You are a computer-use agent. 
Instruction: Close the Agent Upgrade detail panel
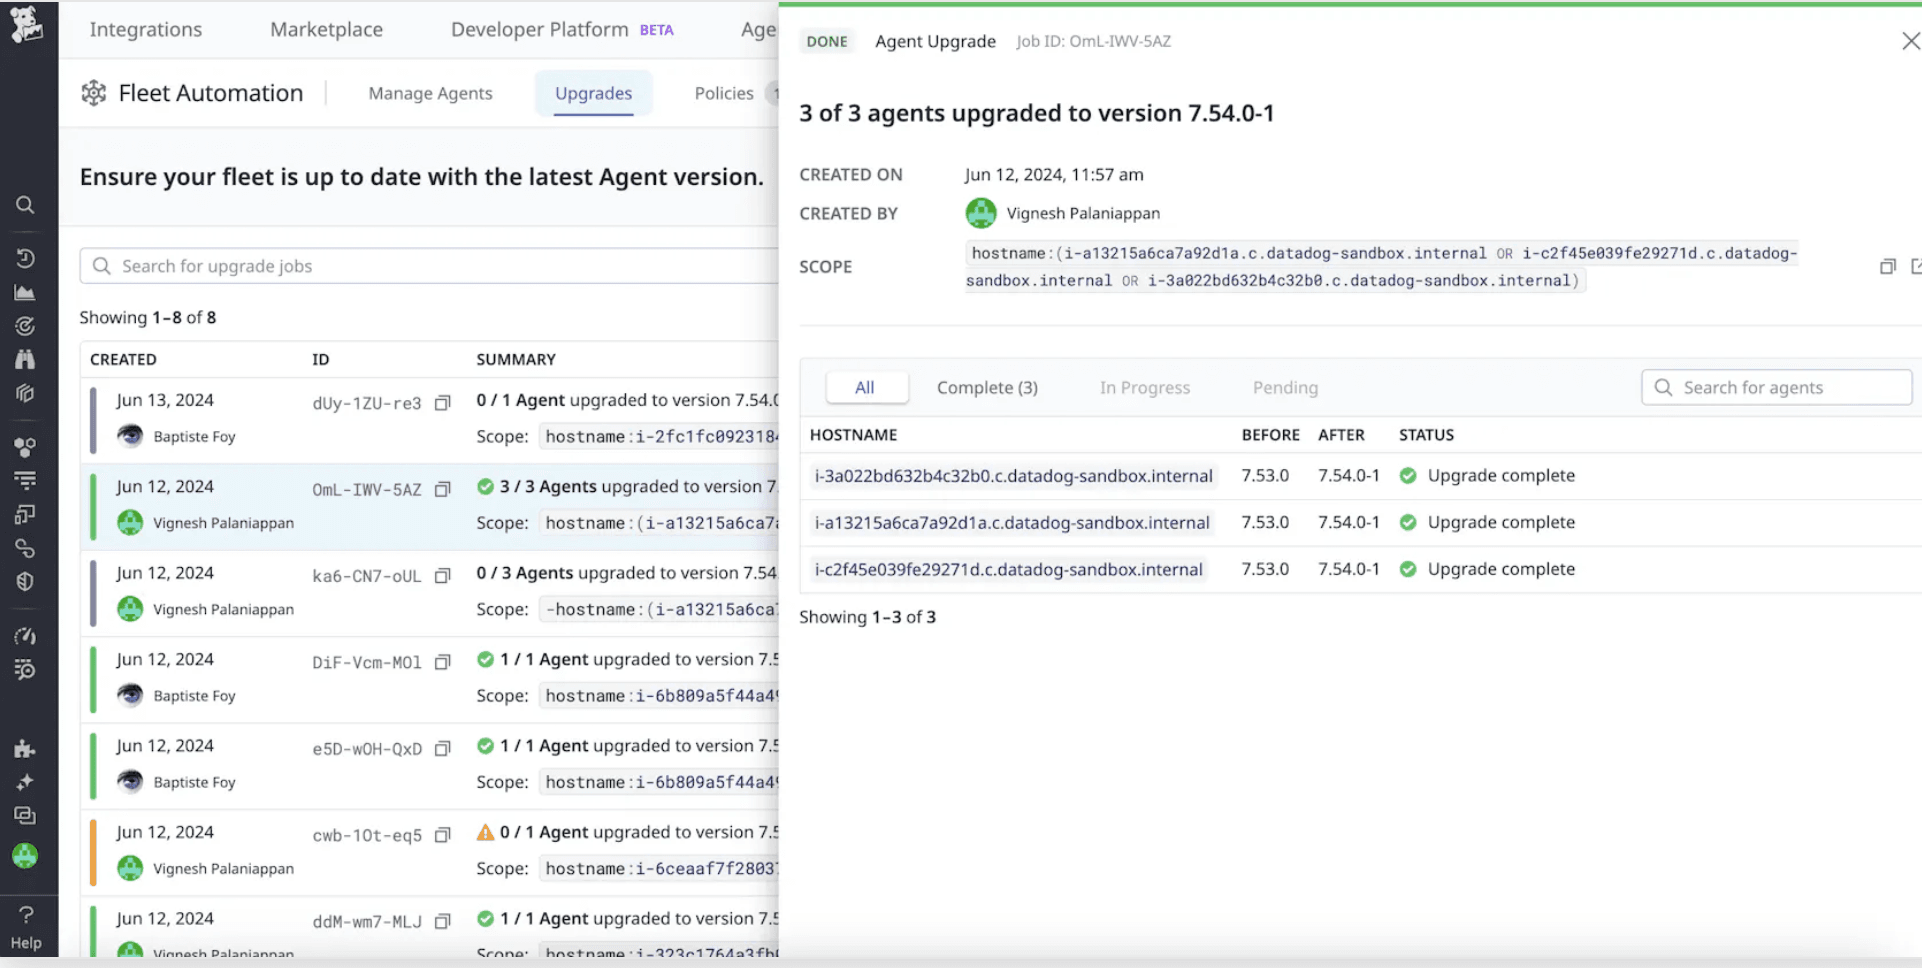pos(1910,41)
